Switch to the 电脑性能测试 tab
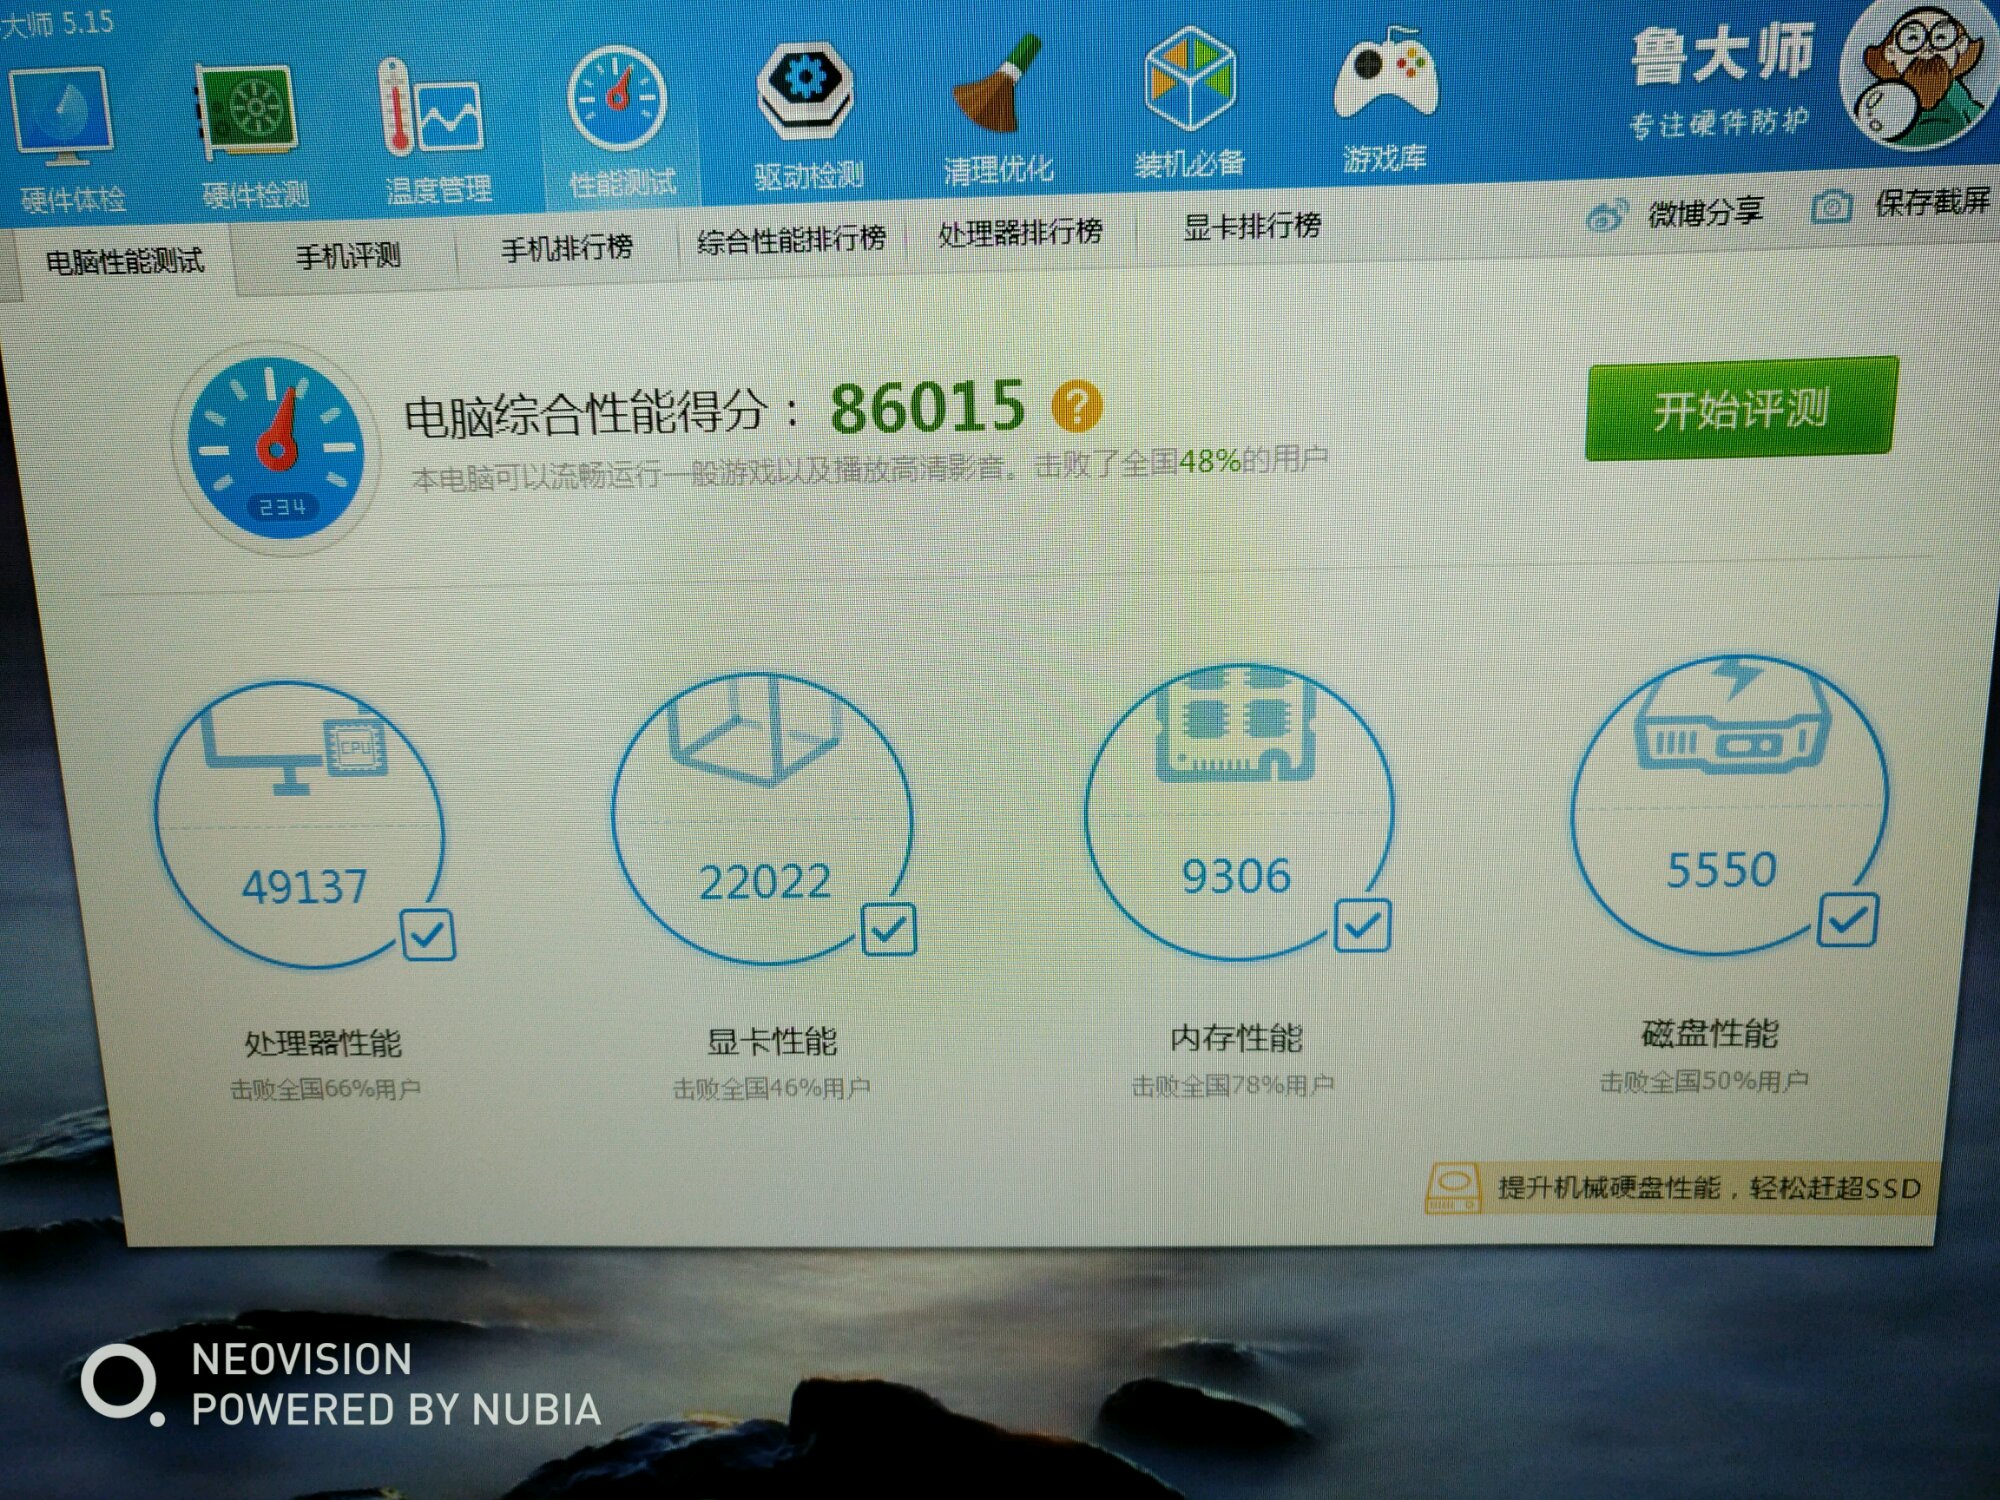This screenshot has height=1500, width=2000. (125, 263)
